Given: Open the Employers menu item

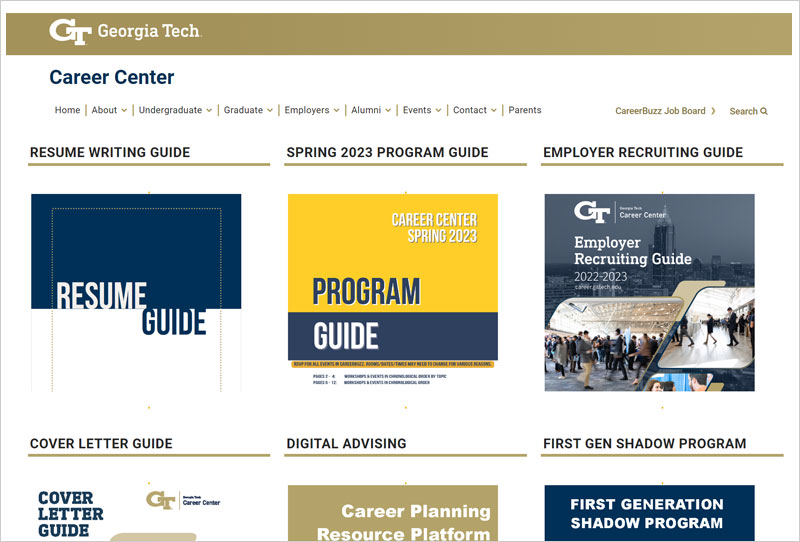Looking at the screenshot, I should pos(307,110).
